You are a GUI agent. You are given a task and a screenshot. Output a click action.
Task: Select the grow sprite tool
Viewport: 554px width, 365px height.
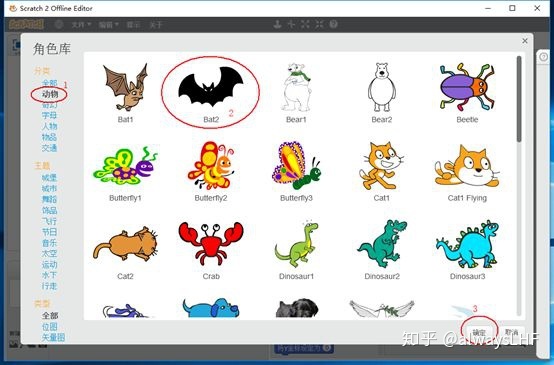[305, 24]
